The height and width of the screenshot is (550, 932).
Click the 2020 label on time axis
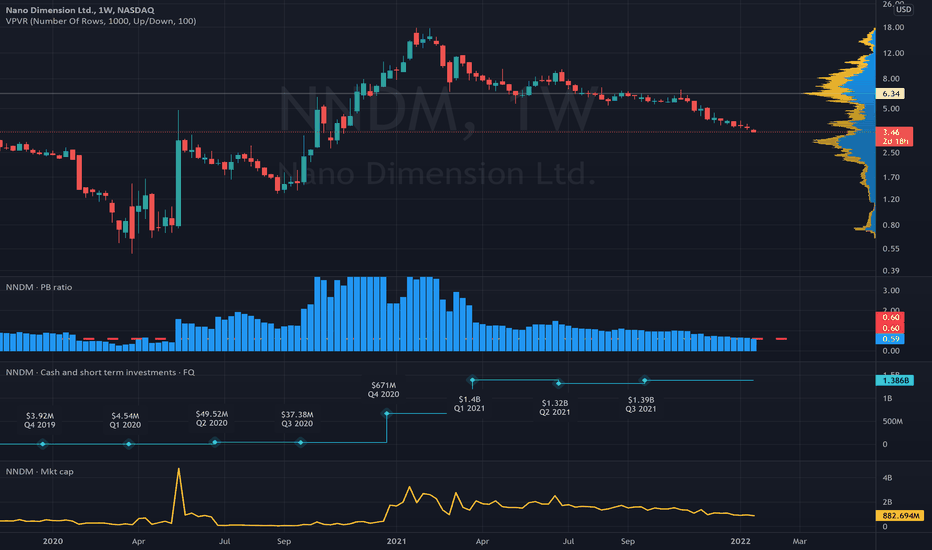53,541
